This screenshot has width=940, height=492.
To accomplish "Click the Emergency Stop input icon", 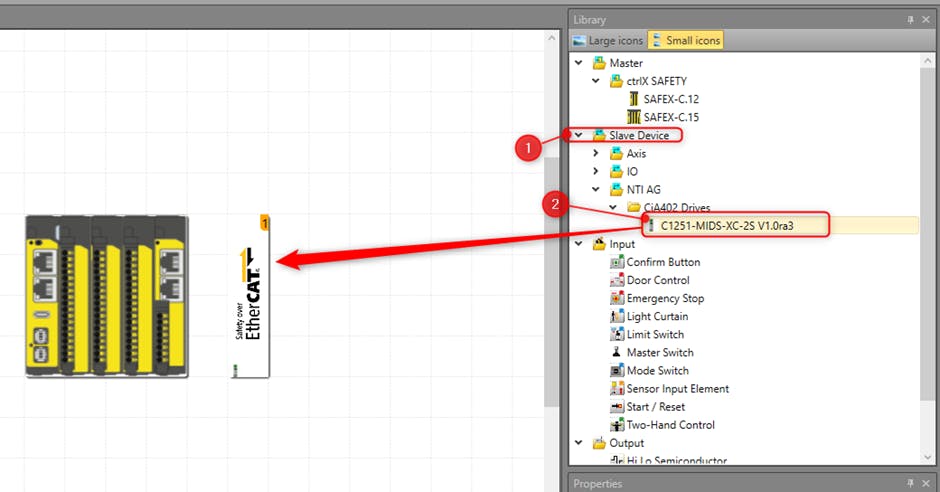I will point(617,298).
